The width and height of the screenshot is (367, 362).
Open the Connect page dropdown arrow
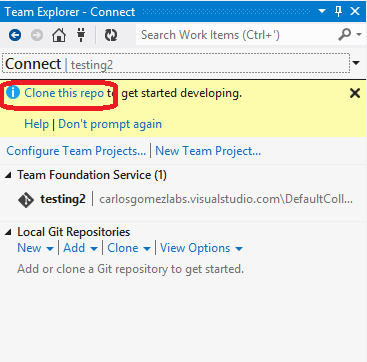[356, 63]
